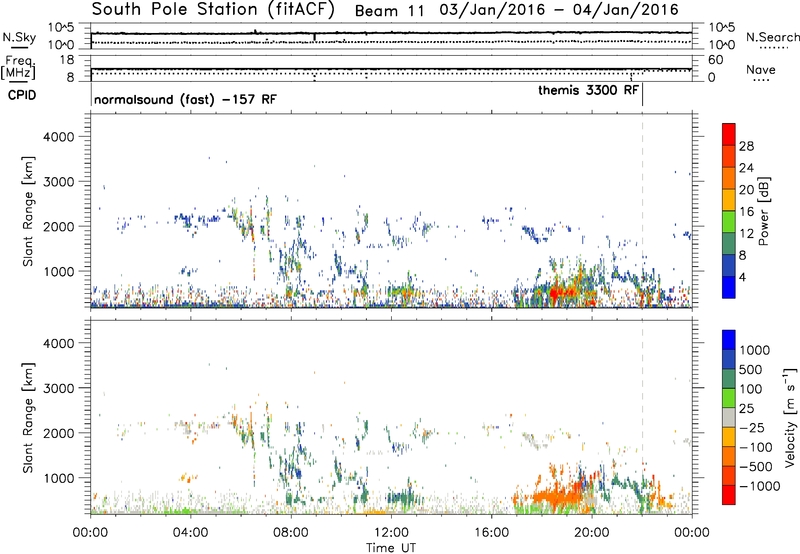Select the "Freq. [MHz]" axis label
The height and width of the screenshot is (554, 800).
tap(20, 68)
